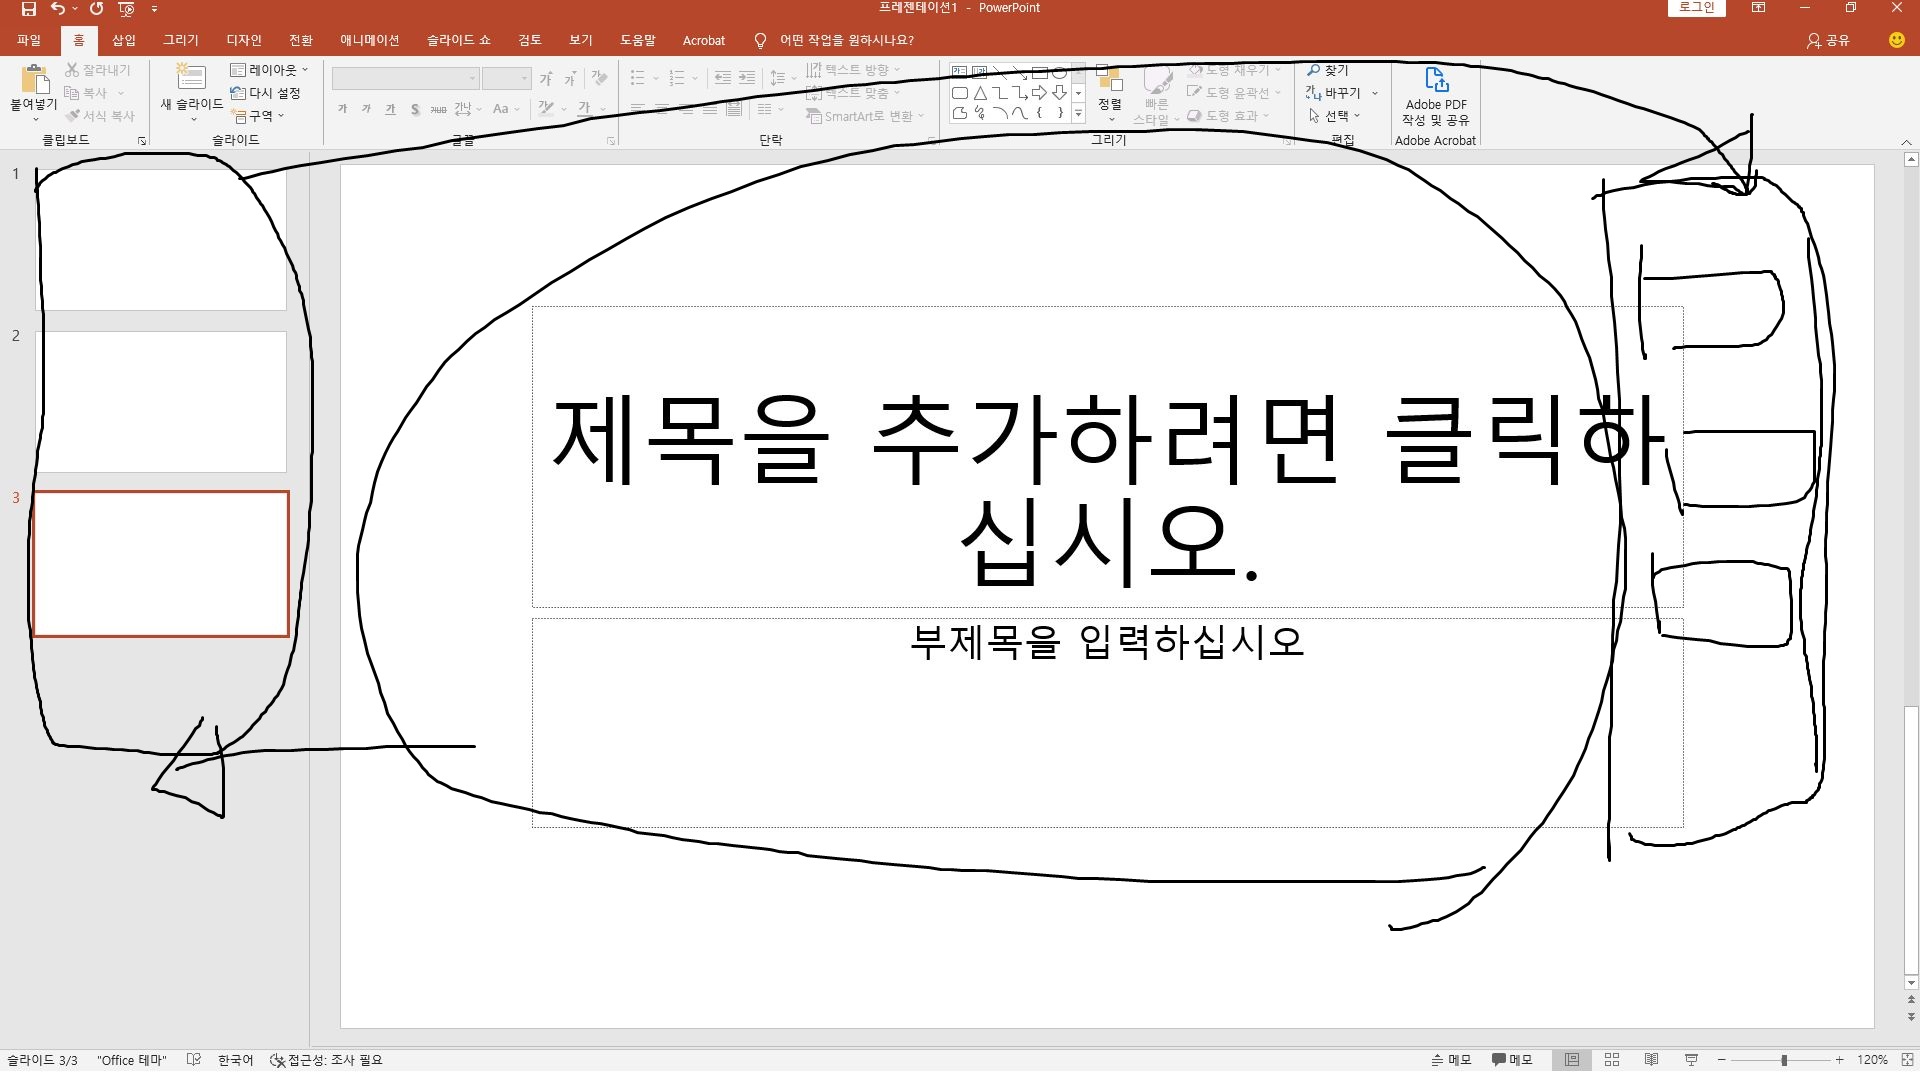Toggle bold formatting

click(342, 109)
